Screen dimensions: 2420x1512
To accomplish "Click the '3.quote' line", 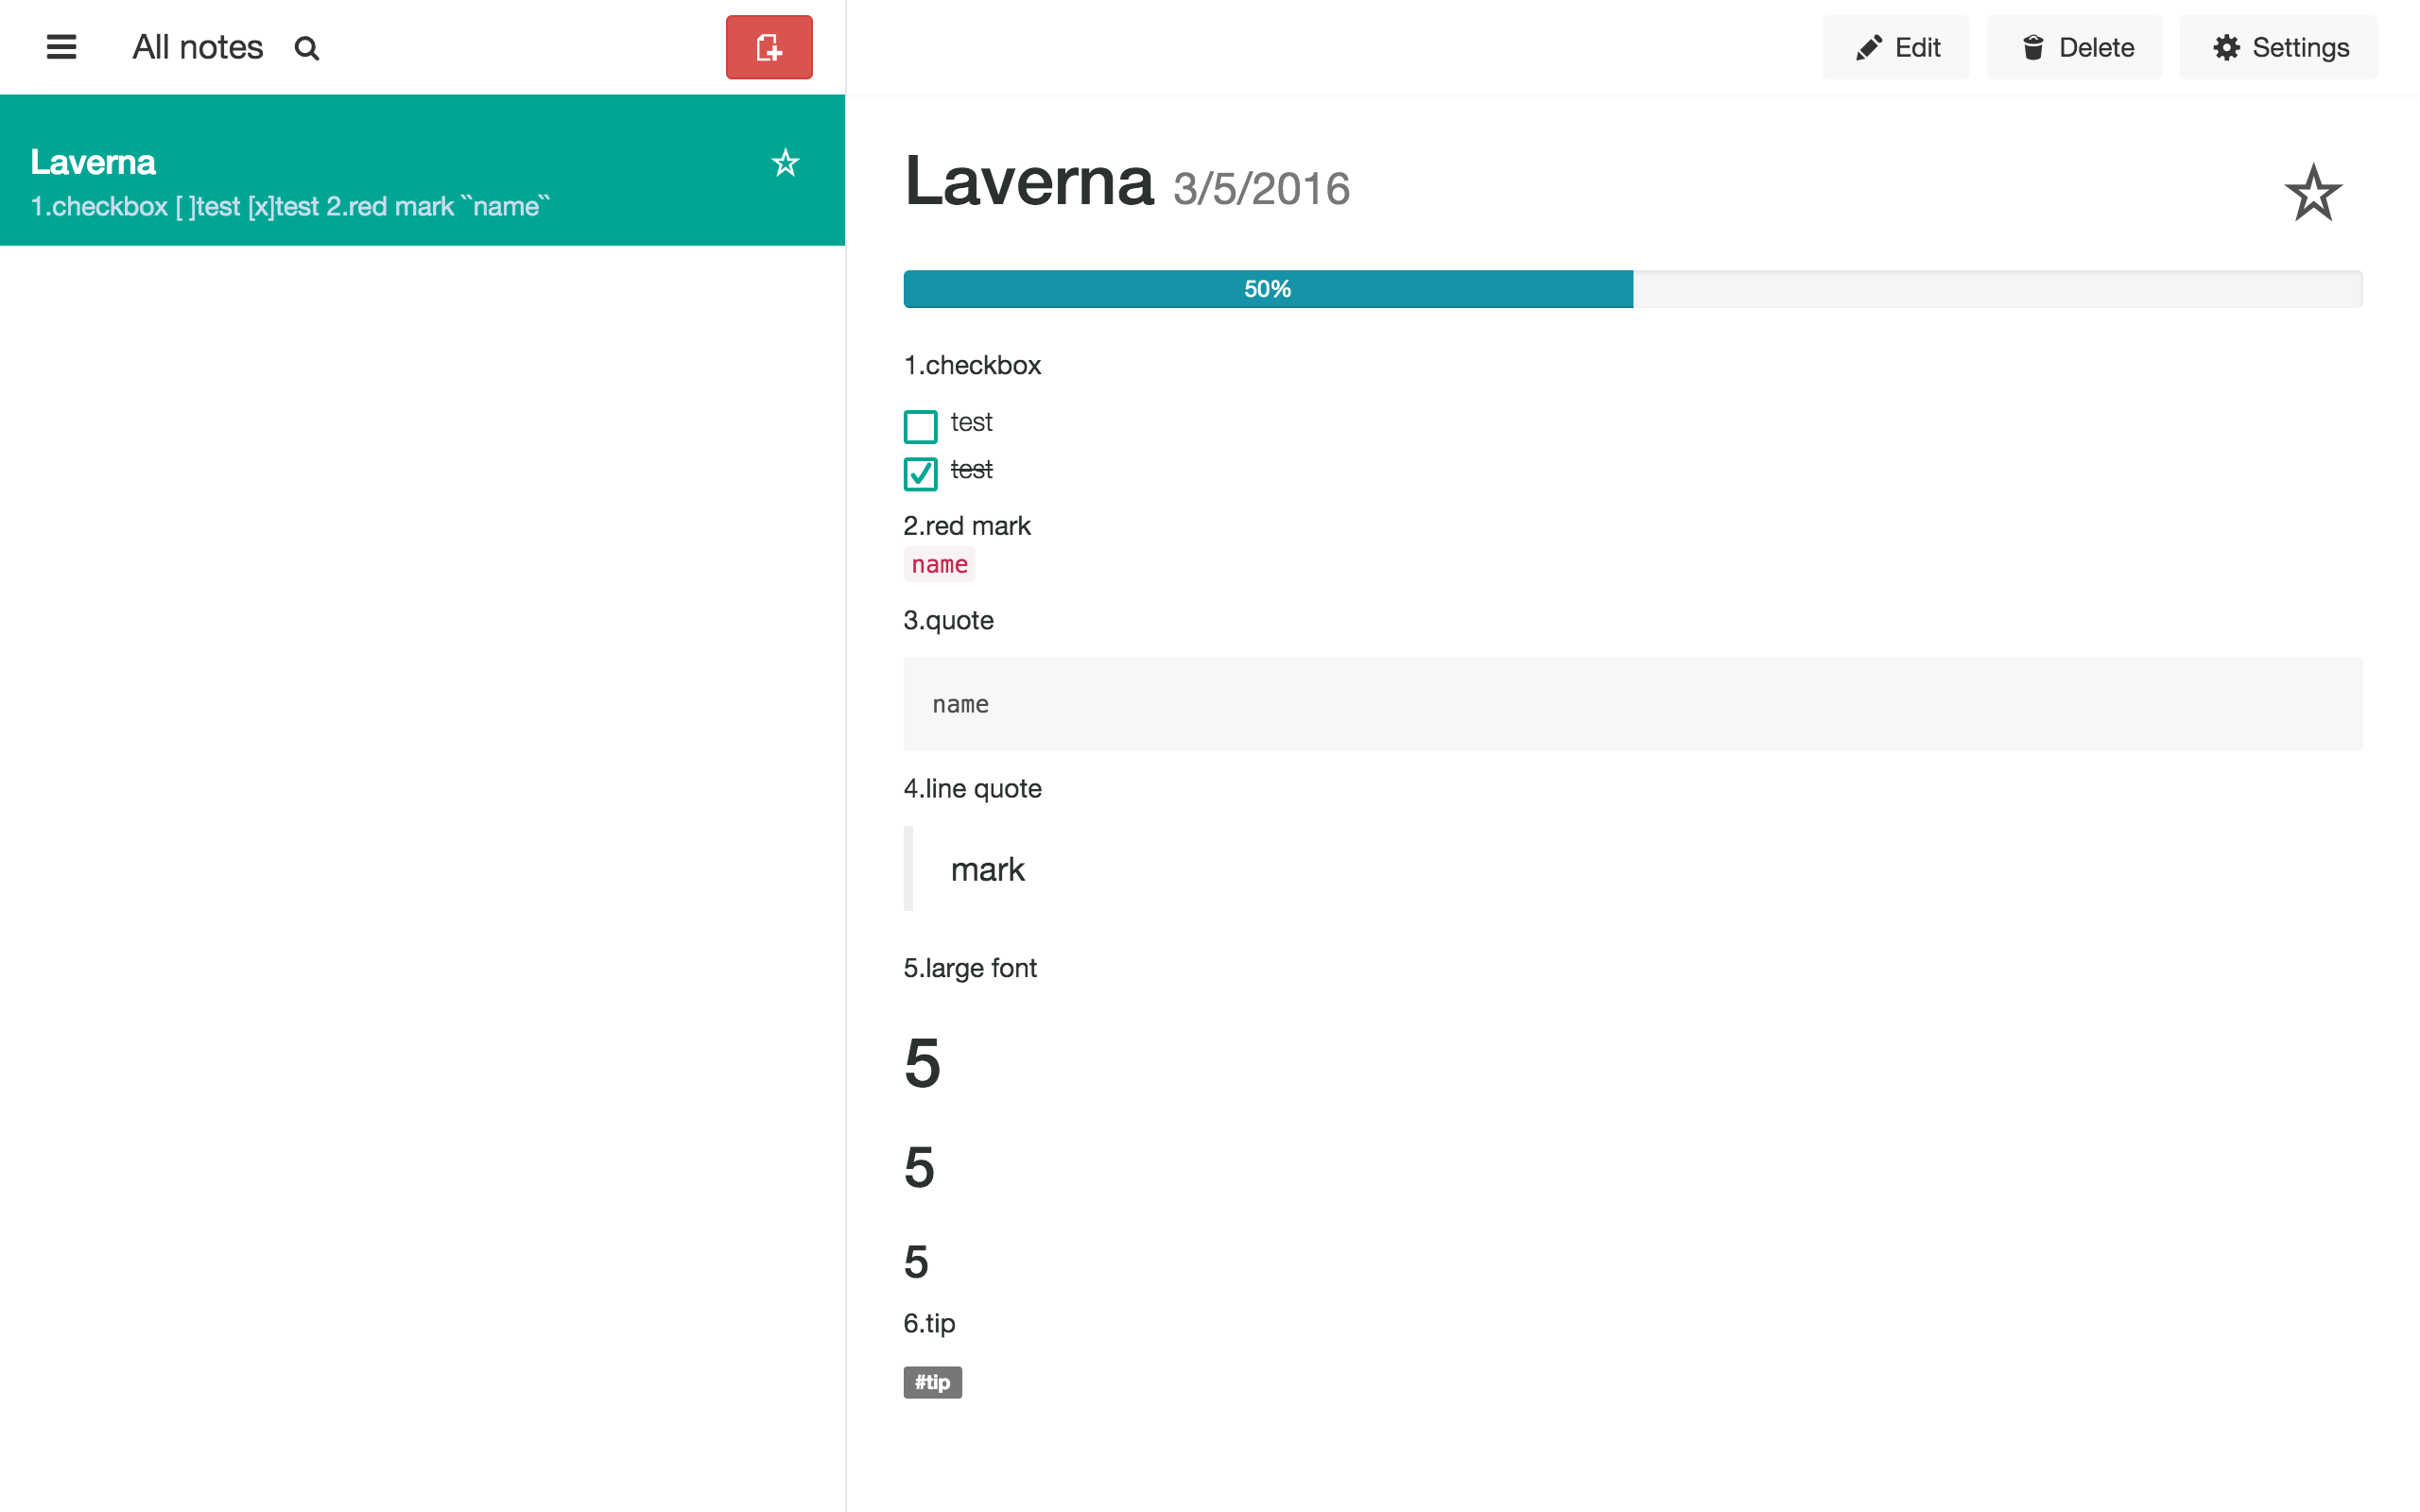I will (x=948, y=620).
